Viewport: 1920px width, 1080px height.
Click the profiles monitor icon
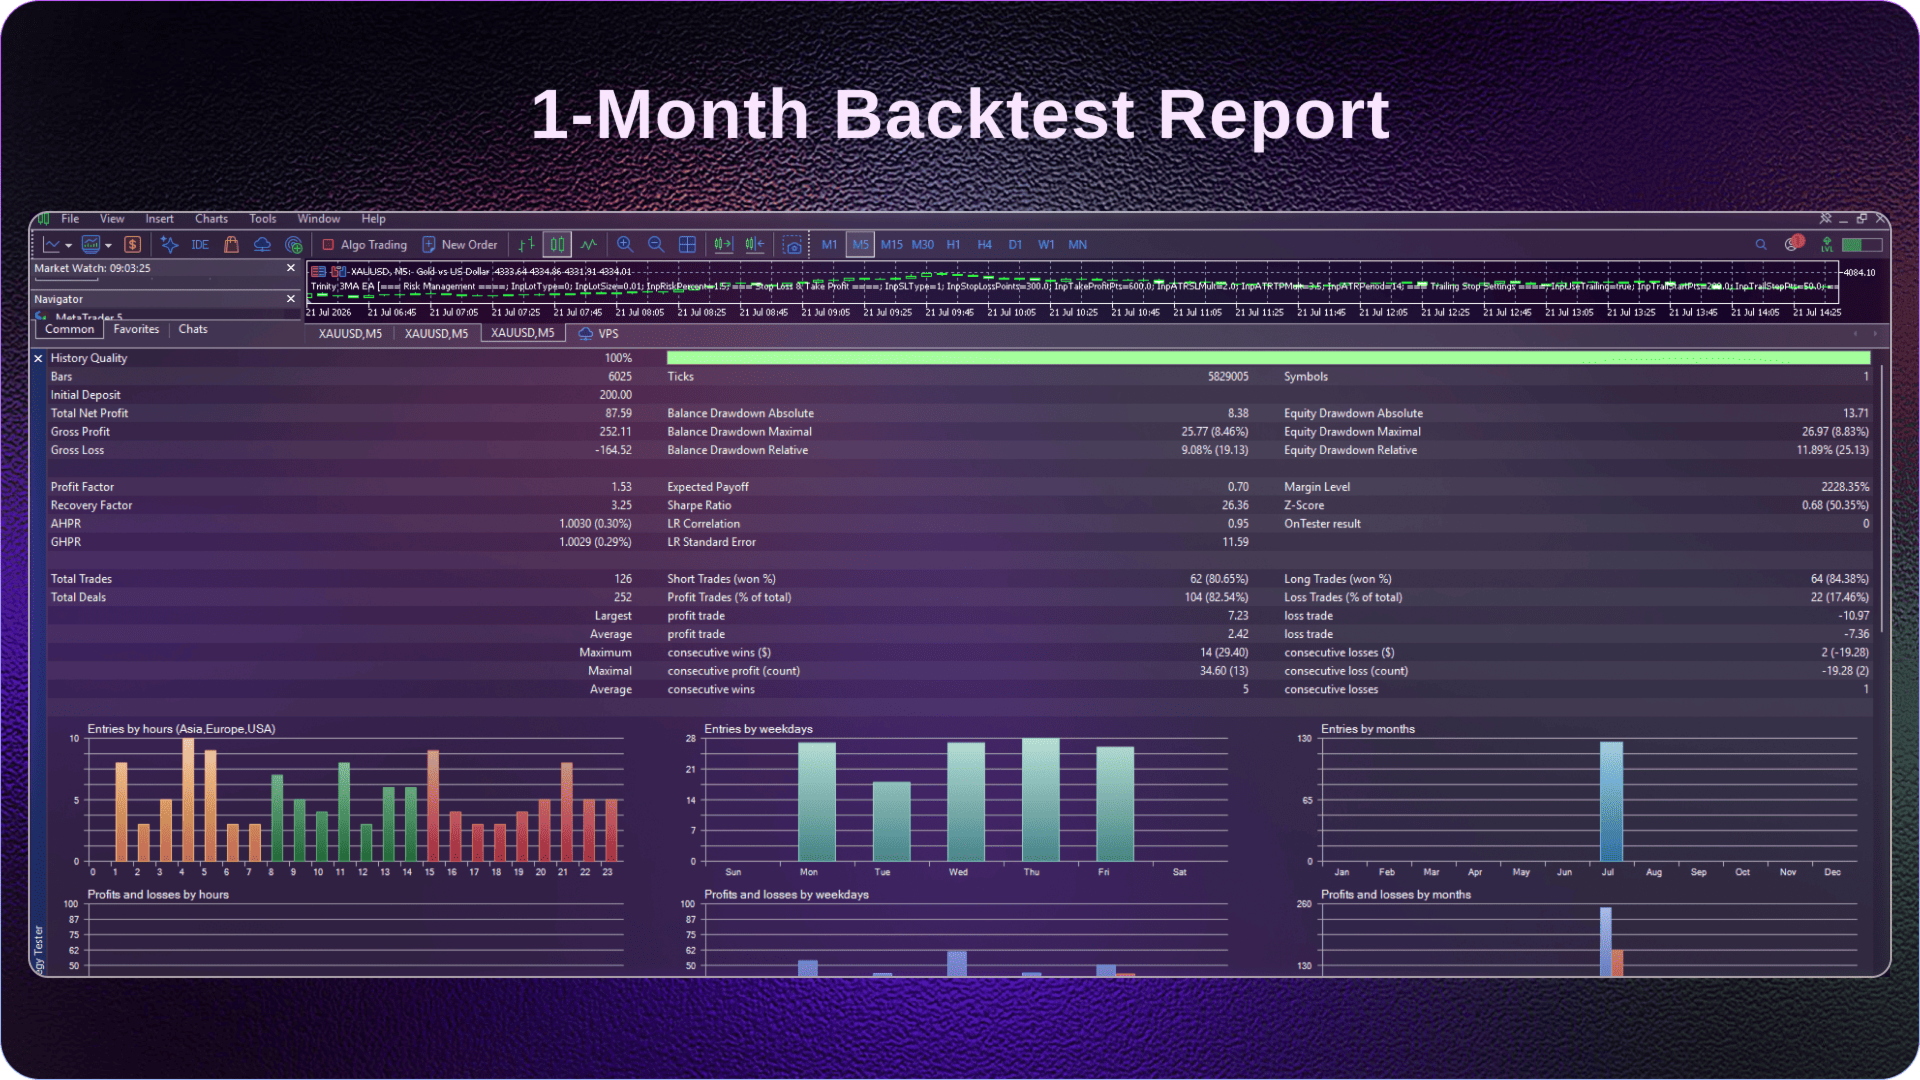coord(91,244)
